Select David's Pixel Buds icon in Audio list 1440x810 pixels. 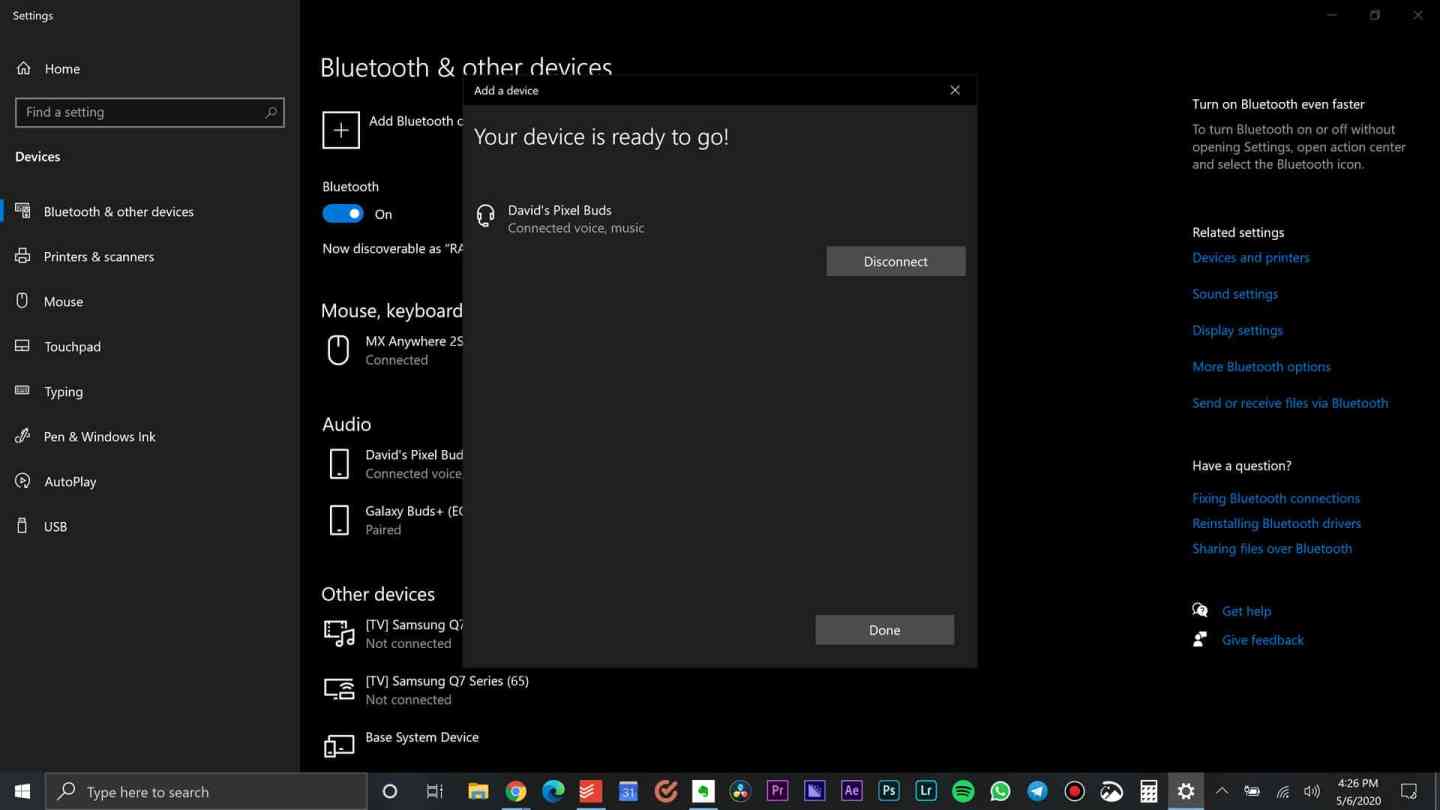point(339,464)
